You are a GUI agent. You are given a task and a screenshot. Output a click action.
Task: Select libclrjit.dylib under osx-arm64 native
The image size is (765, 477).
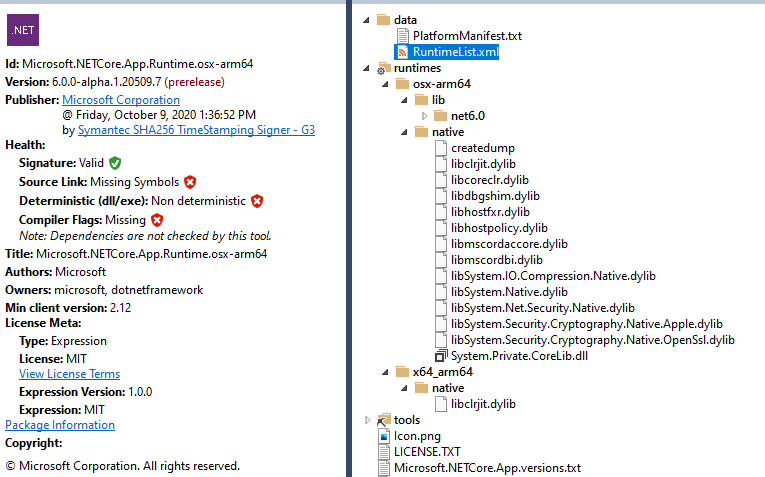pyautogui.click(x=483, y=164)
